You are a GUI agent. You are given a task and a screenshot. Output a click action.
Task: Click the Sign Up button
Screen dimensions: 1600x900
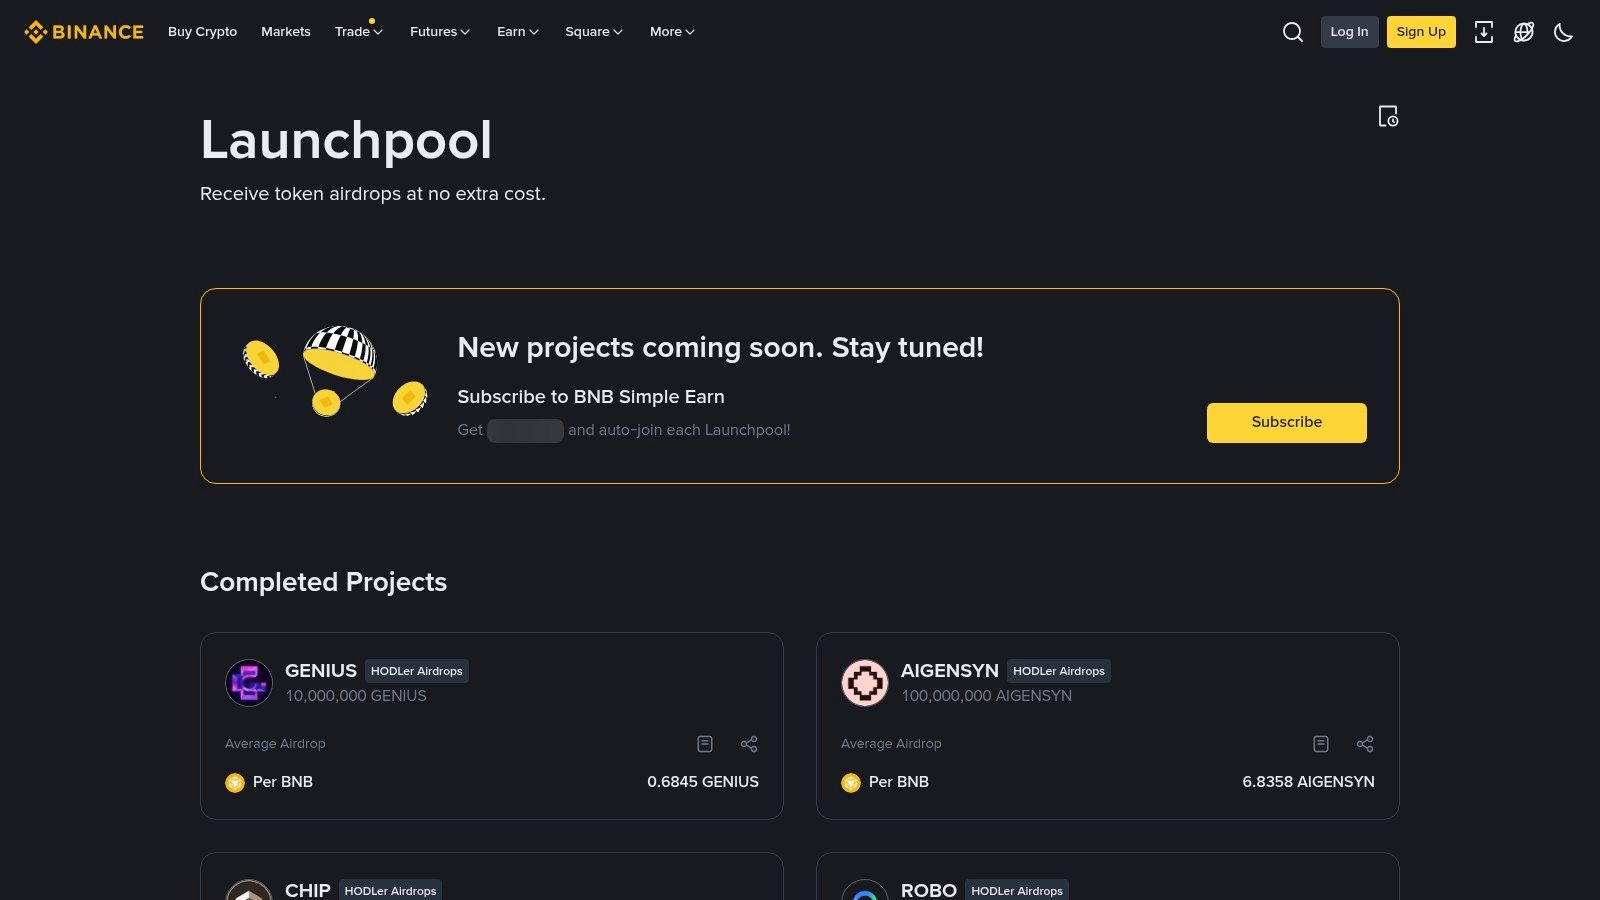[1421, 32]
